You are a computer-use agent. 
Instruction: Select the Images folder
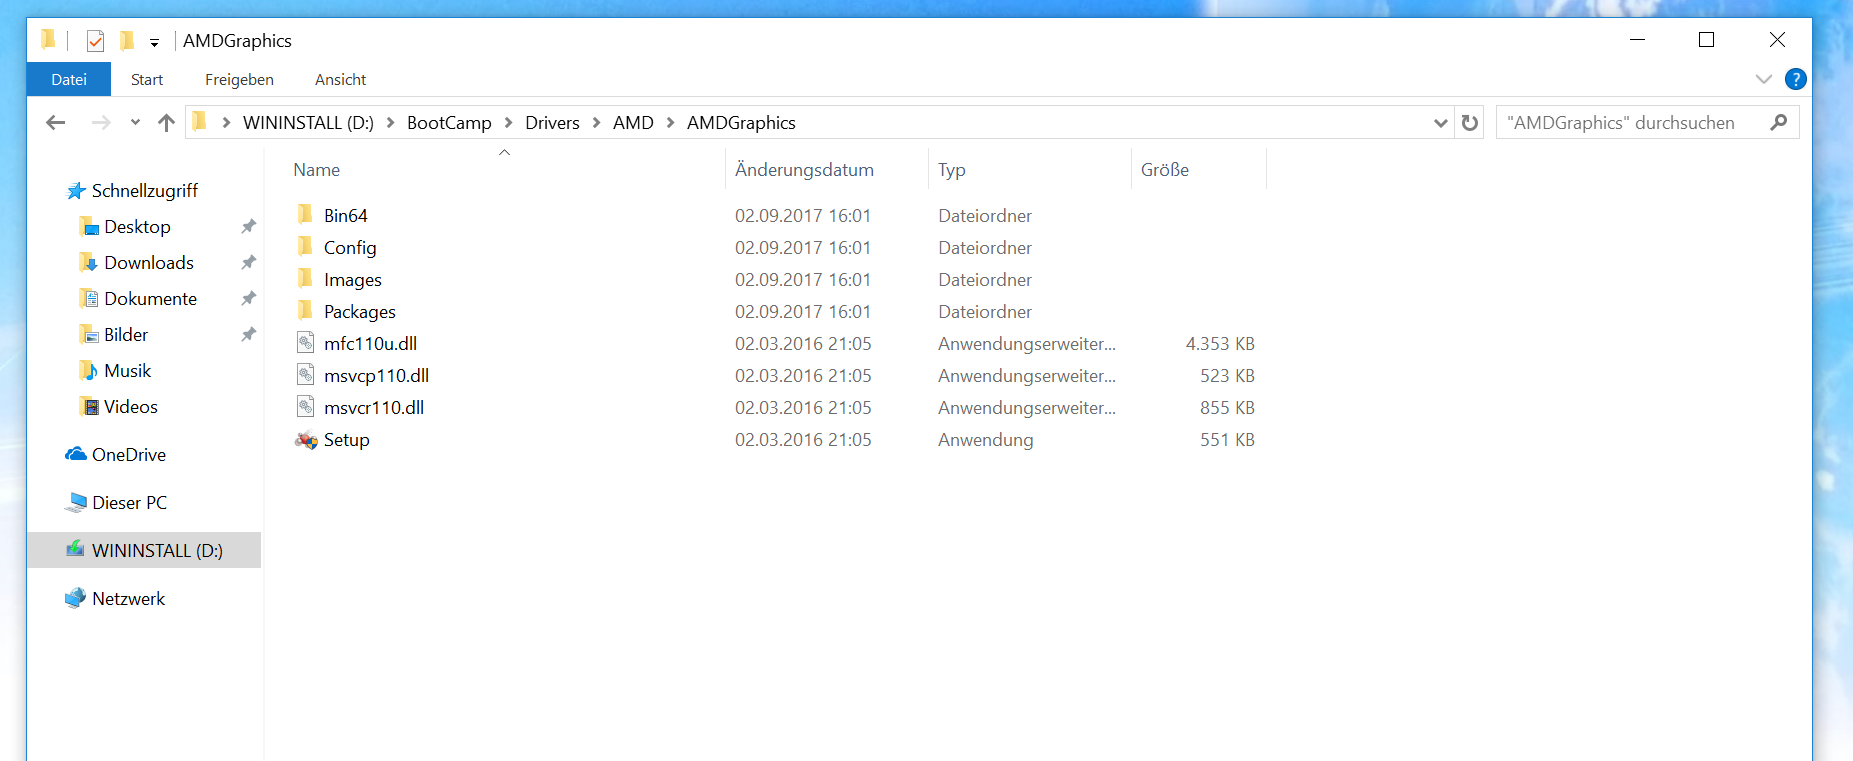[352, 279]
